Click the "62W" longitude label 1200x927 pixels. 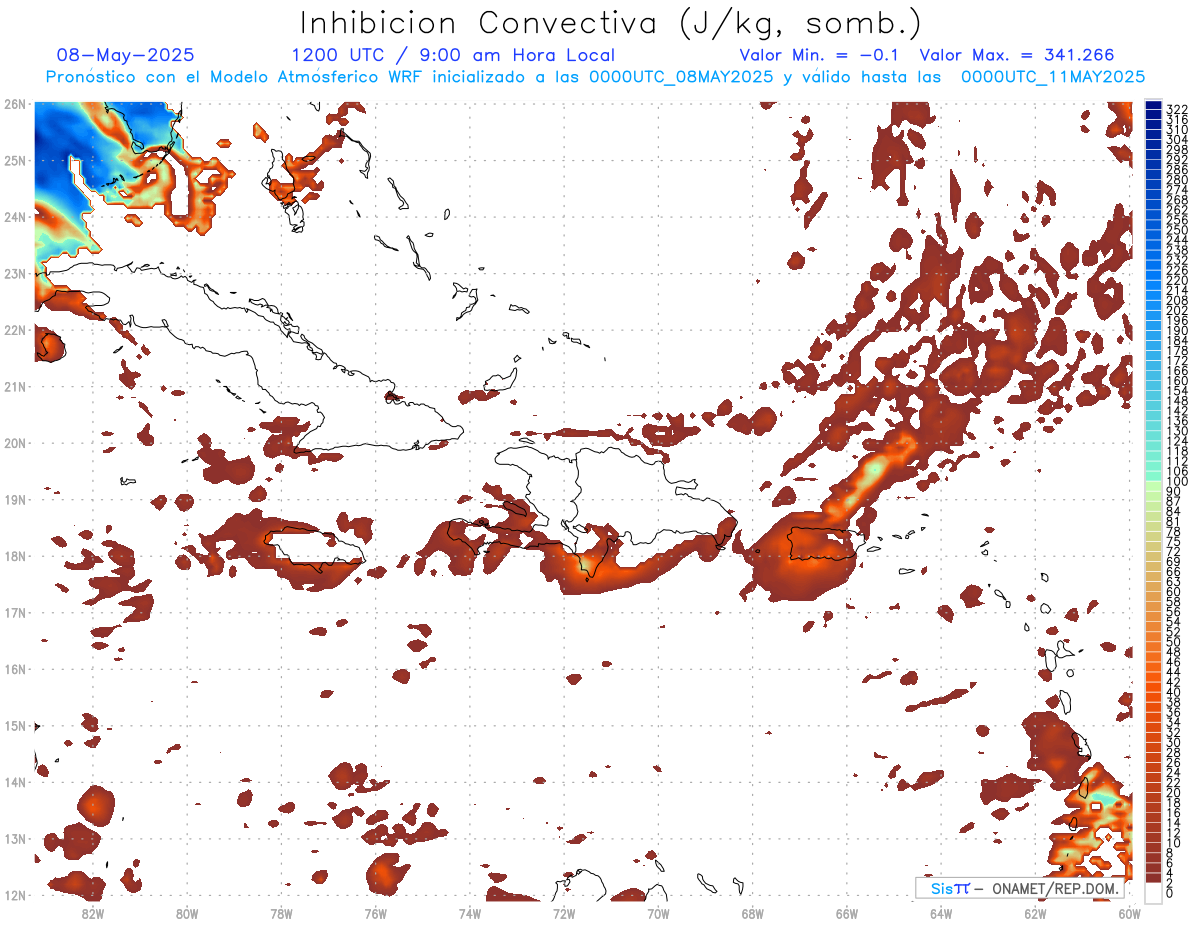[1035, 912]
